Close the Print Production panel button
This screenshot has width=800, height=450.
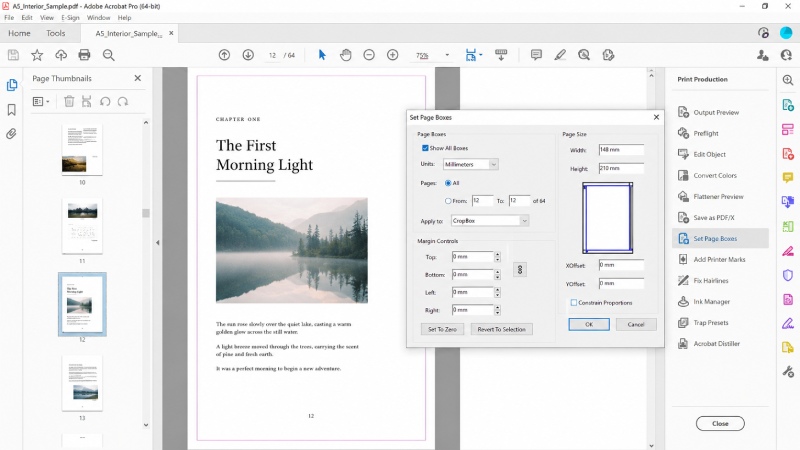tap(720, 423)
